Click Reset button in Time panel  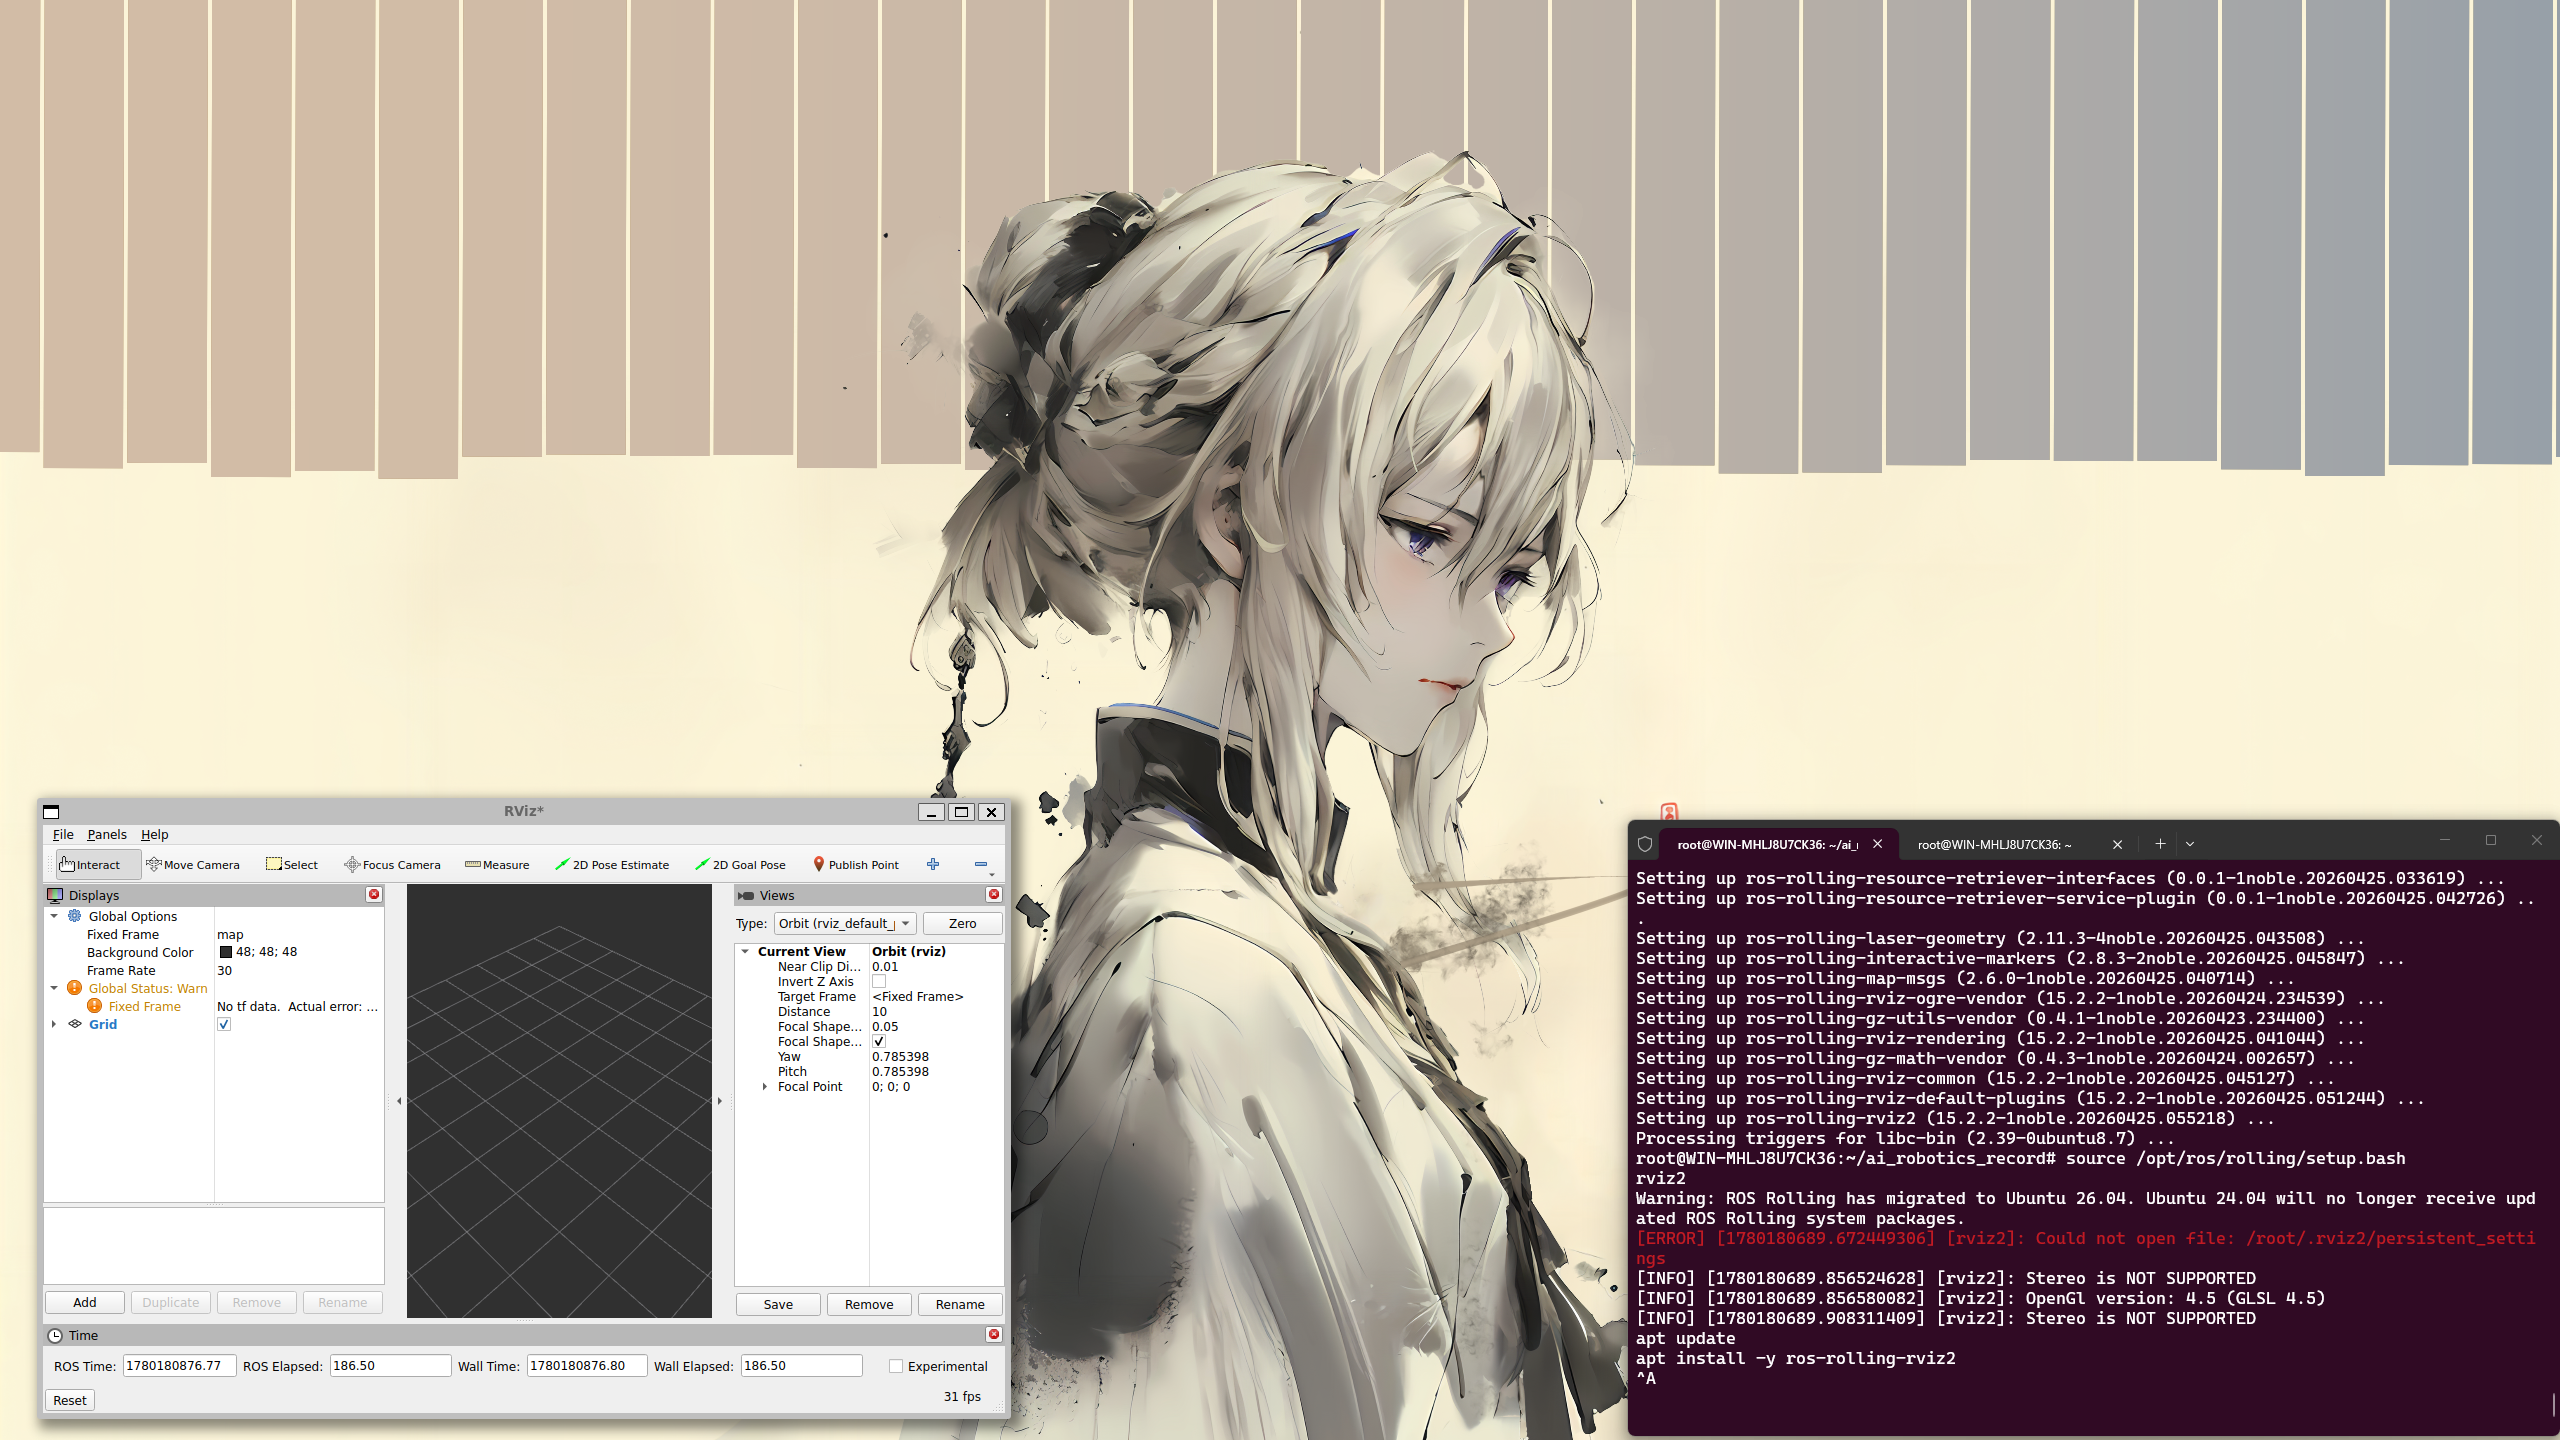pos(70,1400)
